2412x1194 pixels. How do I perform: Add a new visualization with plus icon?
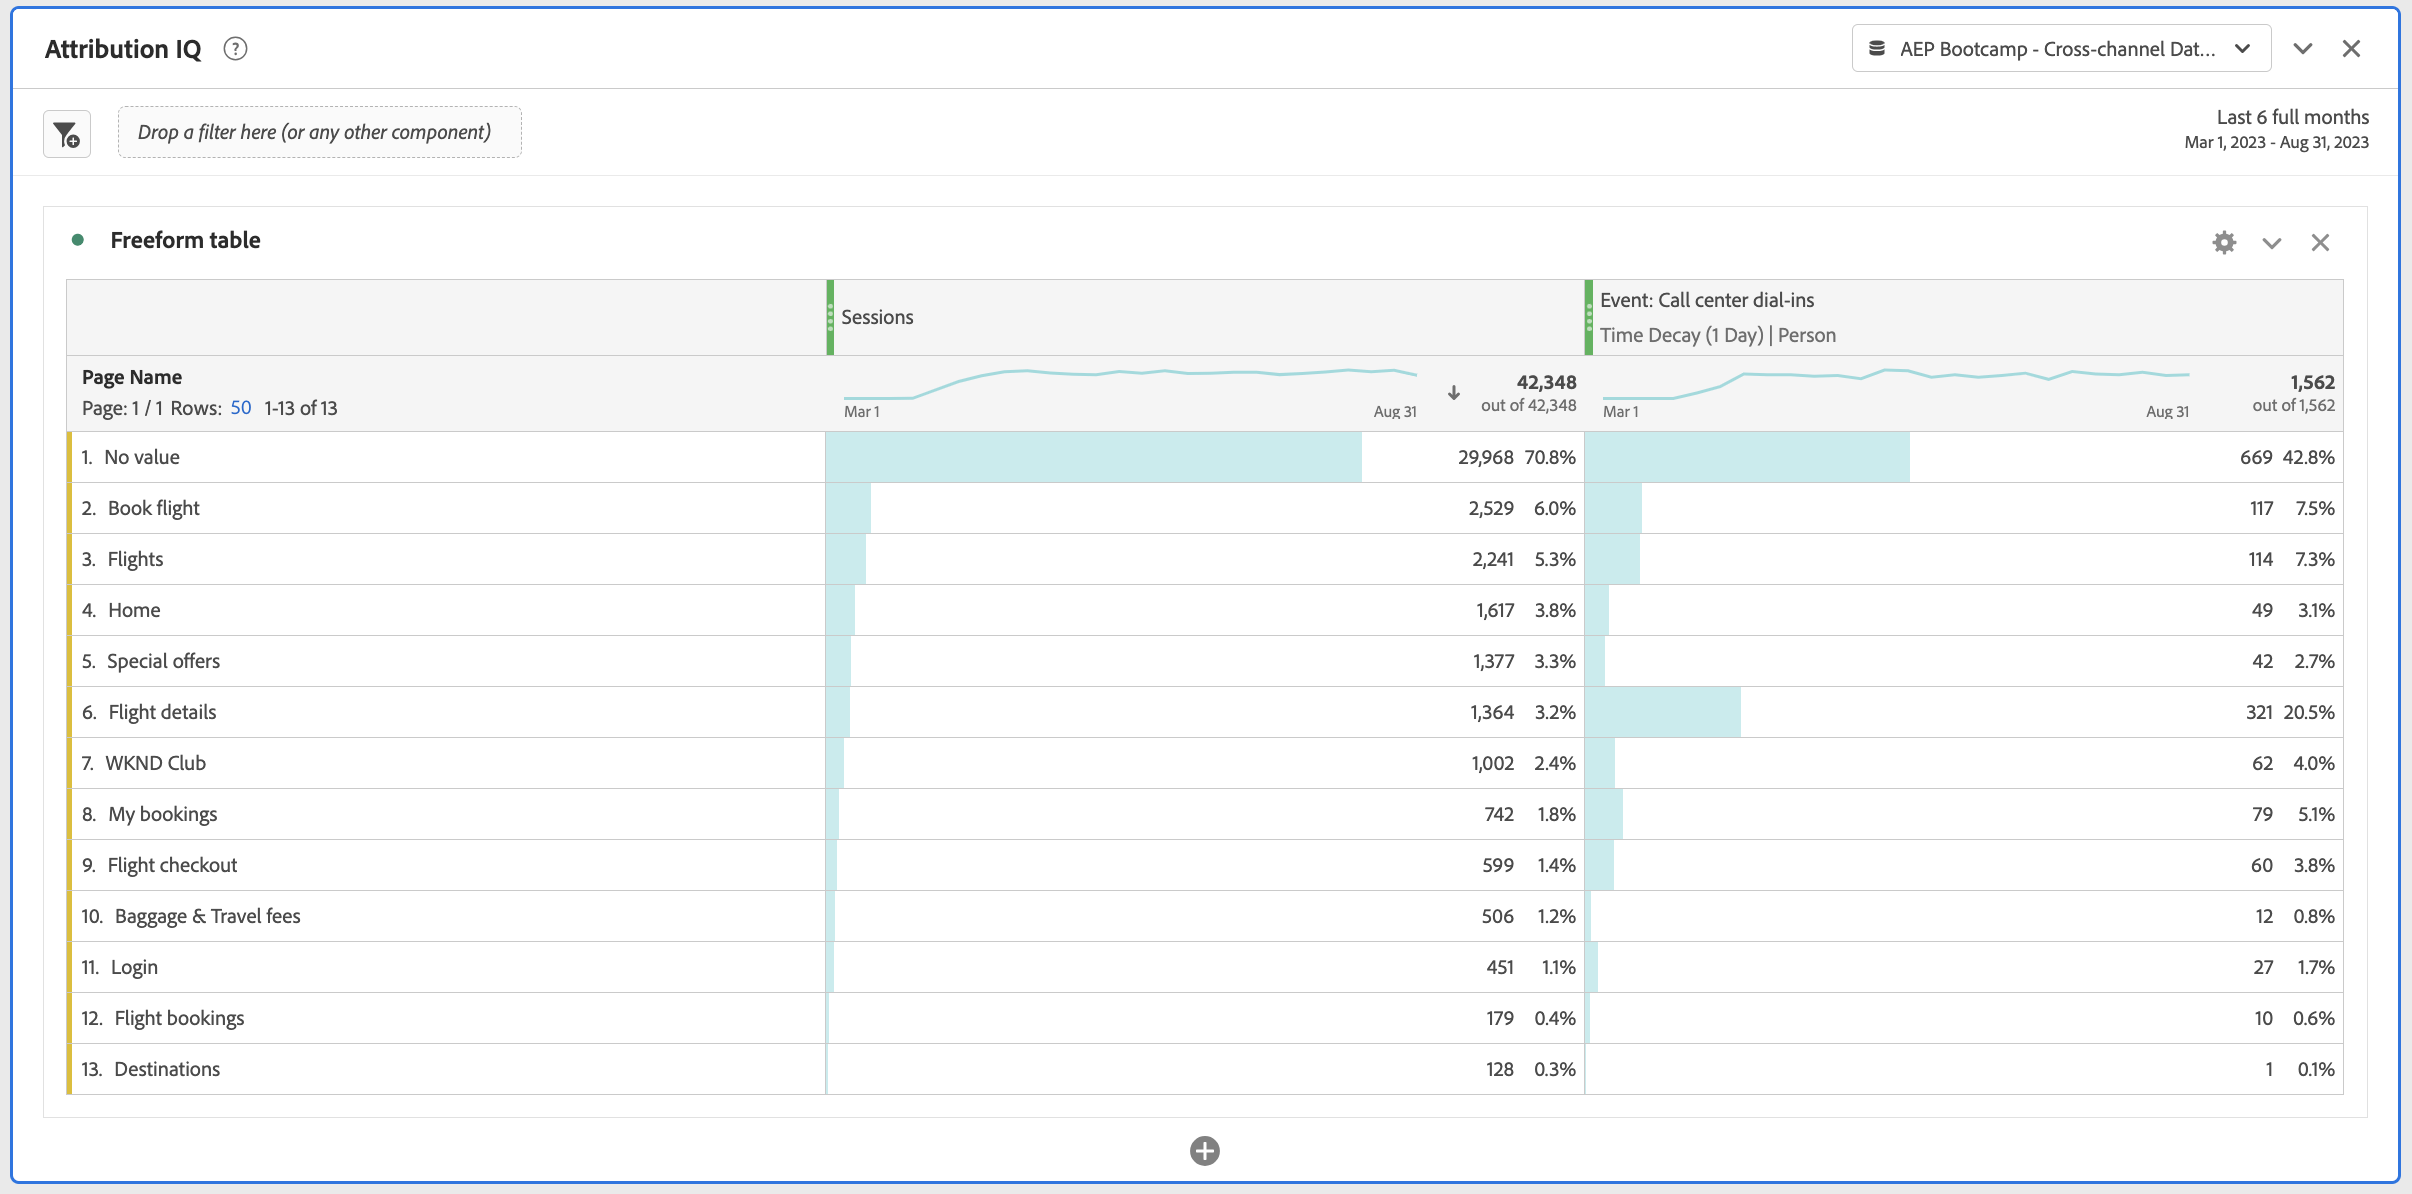pyautogui.click(x=1205, y=1151)
